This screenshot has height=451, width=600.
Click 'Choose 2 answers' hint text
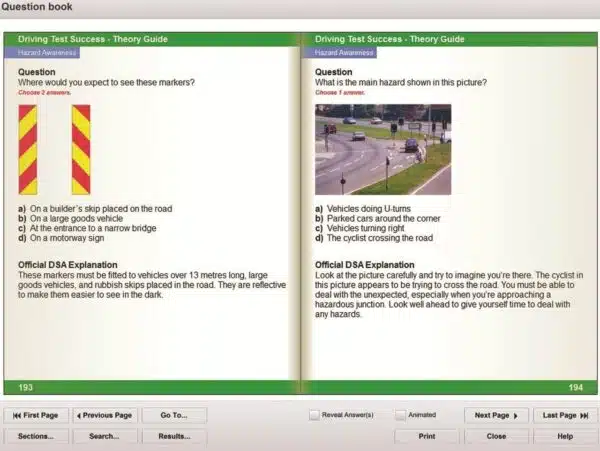44,93
